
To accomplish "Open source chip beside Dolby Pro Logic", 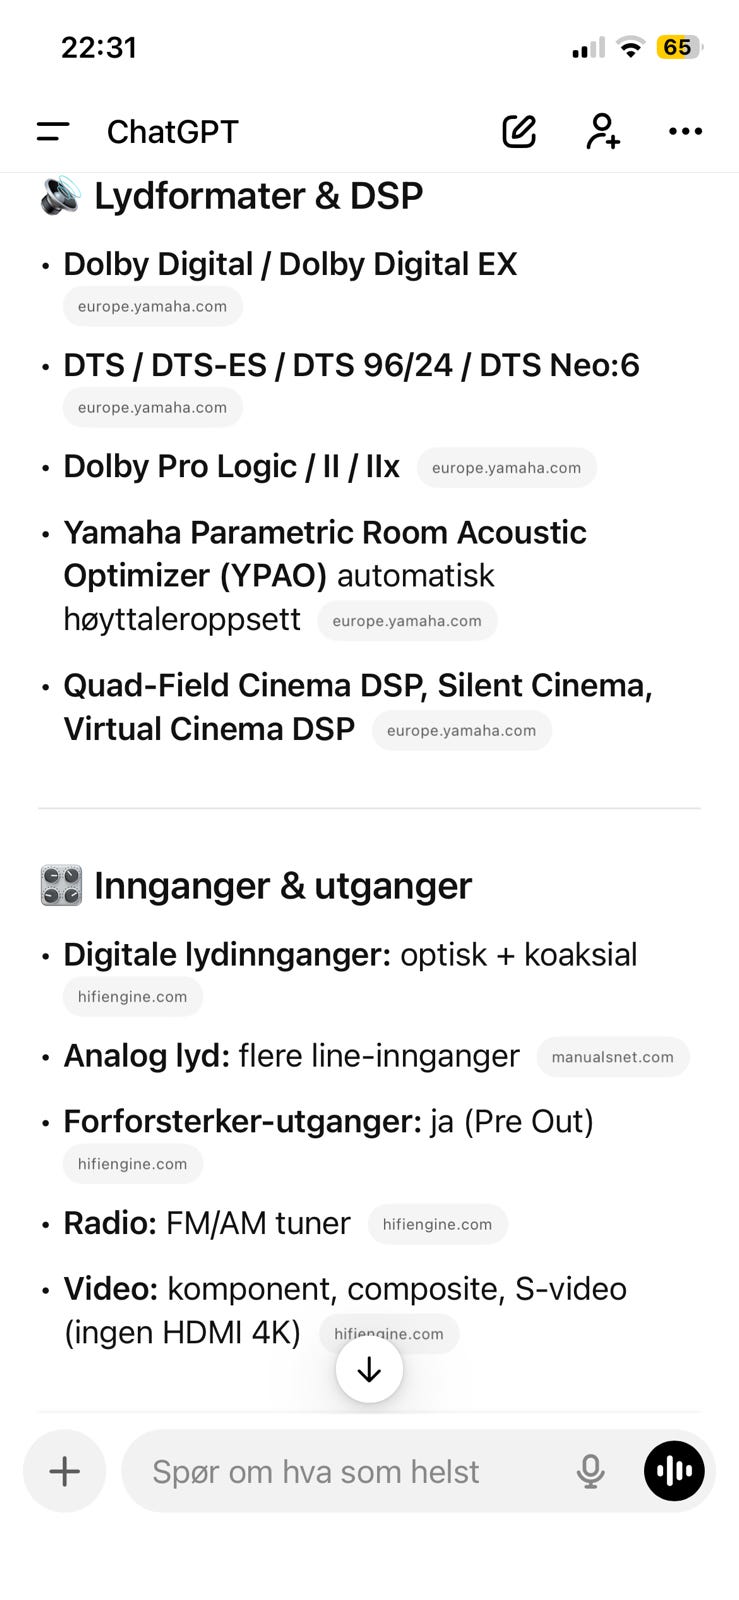I will tap(506, 467).
